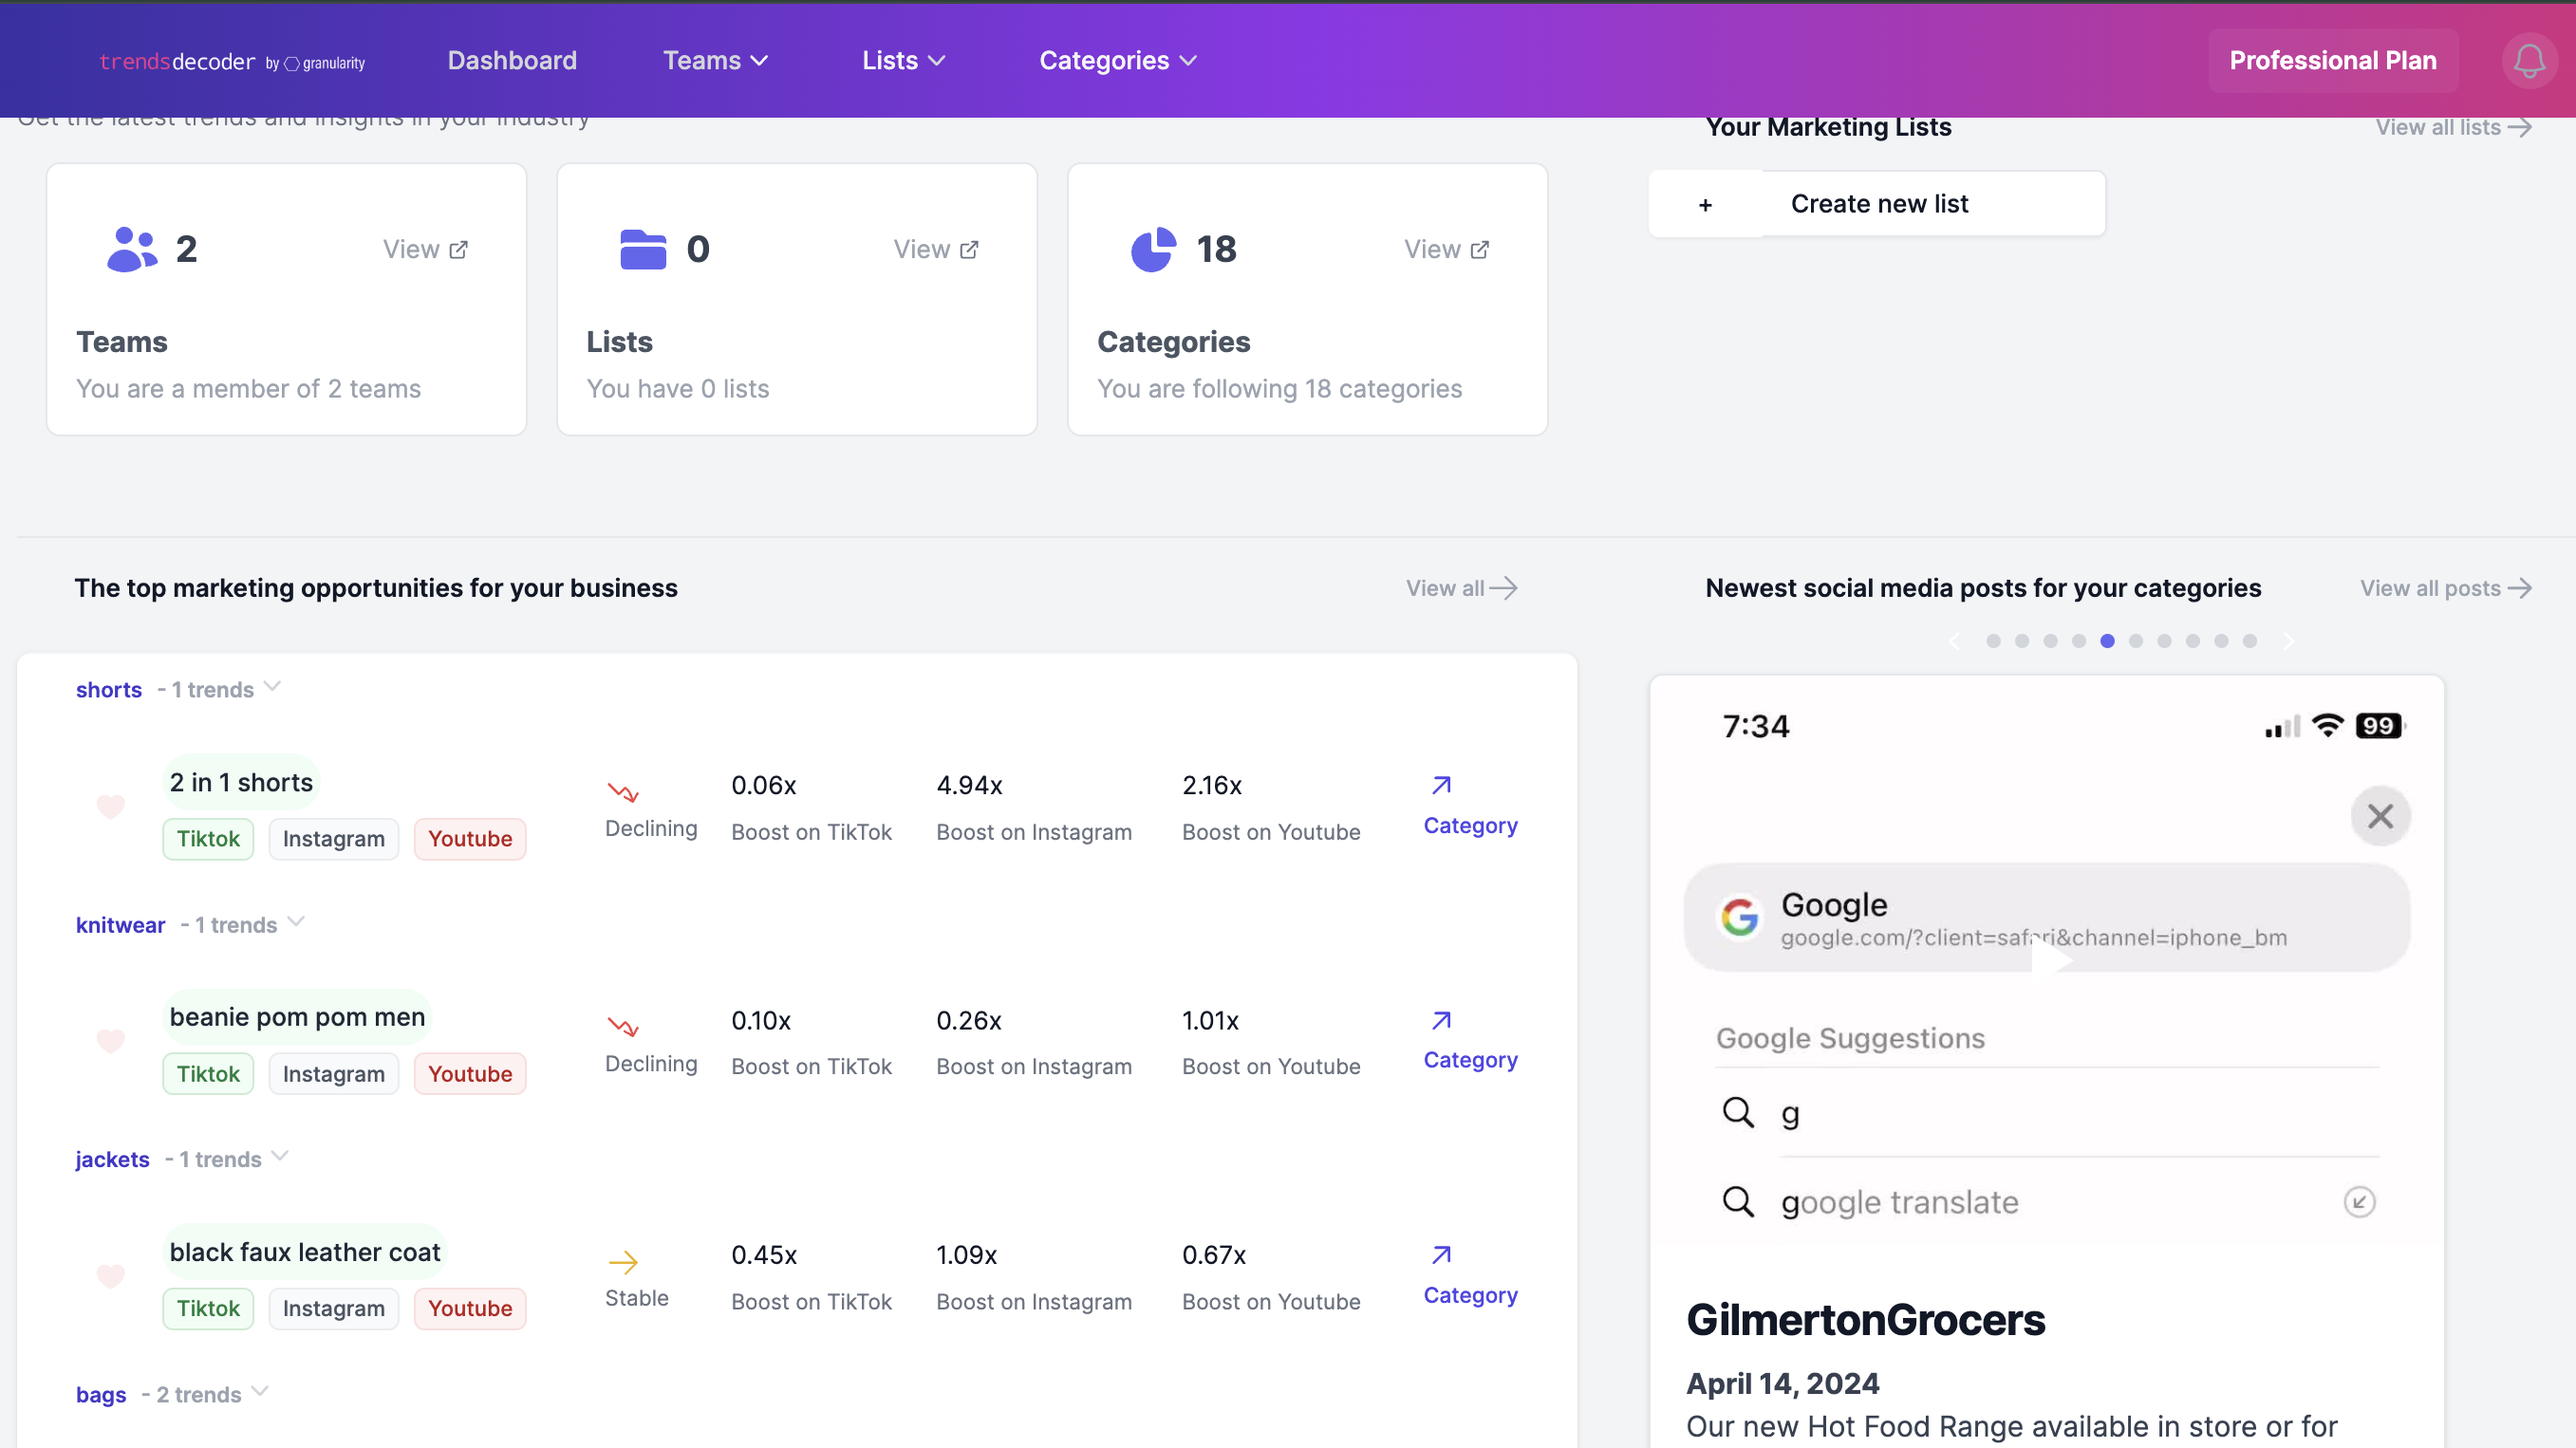This screenshot has height=1448, width=2576.
Task: Click Declining trend icon for 2 in 1 shorts
Action: [623, 792]
